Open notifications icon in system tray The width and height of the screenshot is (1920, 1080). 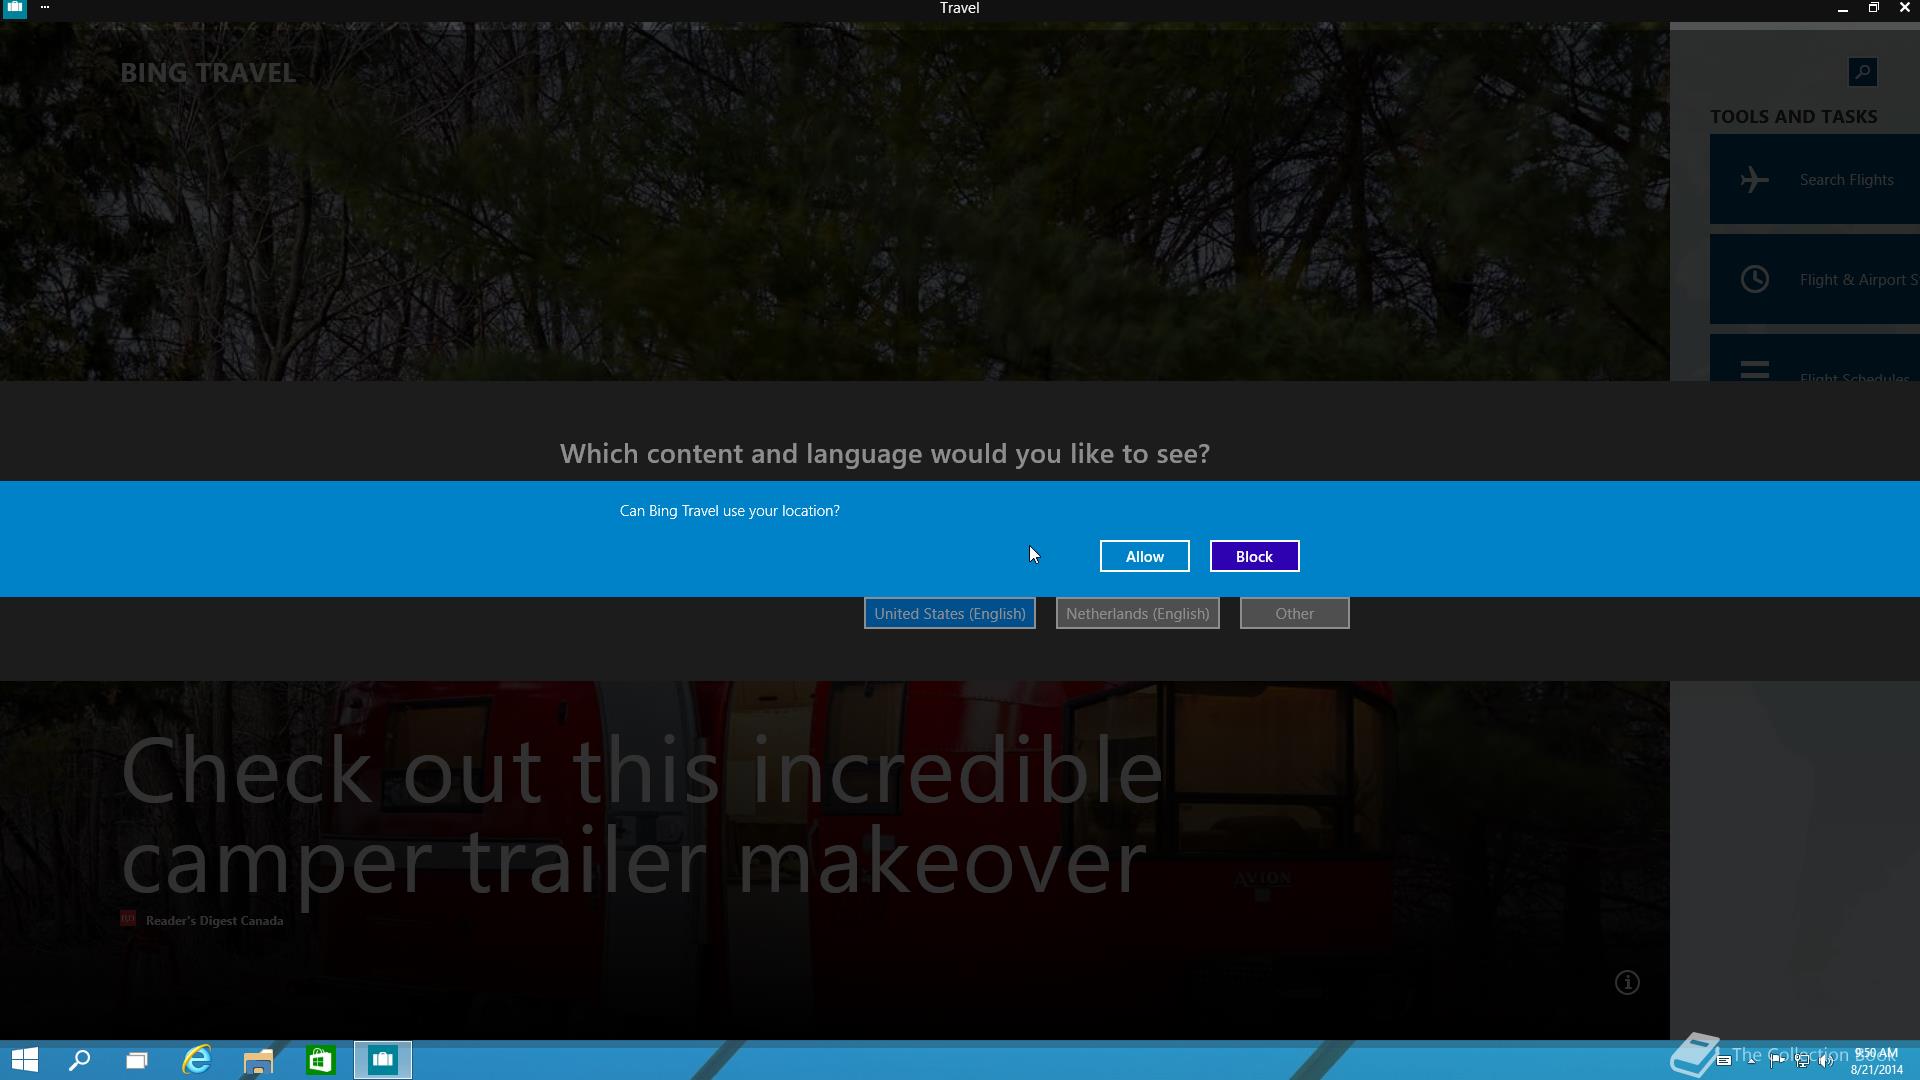tap(1723, 1061)
